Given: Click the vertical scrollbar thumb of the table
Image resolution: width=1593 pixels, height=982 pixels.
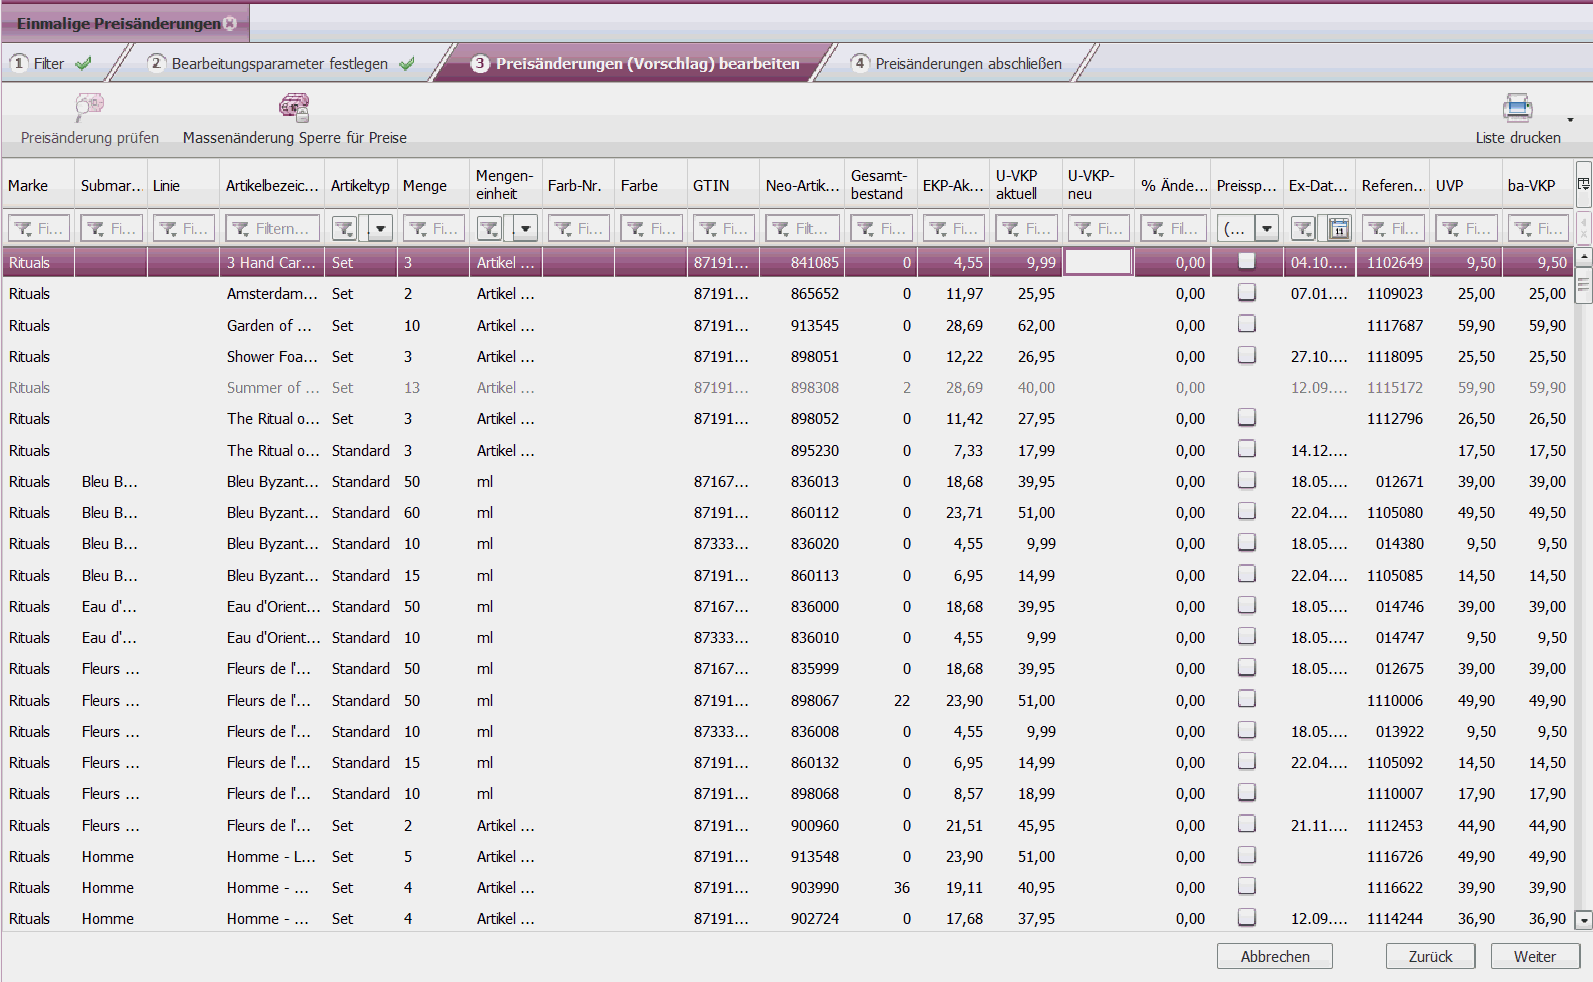Looking at the screenshot, I should tap(1583, 285).
